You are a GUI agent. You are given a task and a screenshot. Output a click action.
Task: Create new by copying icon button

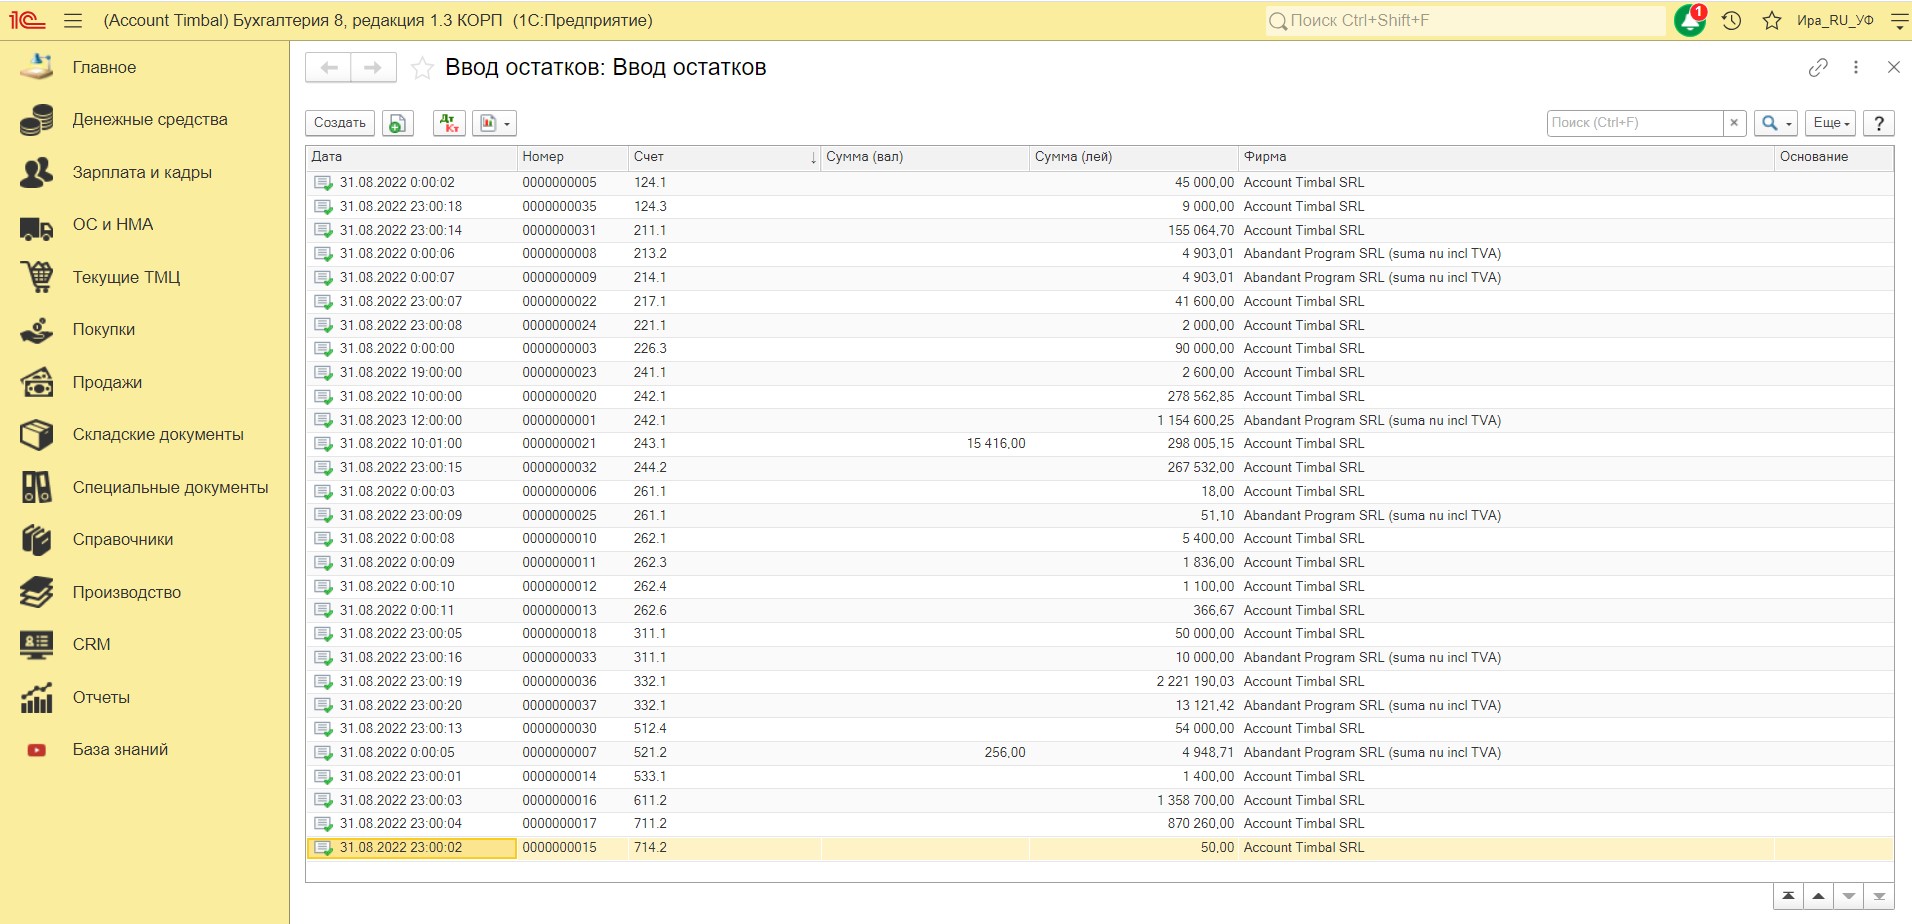point(398,123)
